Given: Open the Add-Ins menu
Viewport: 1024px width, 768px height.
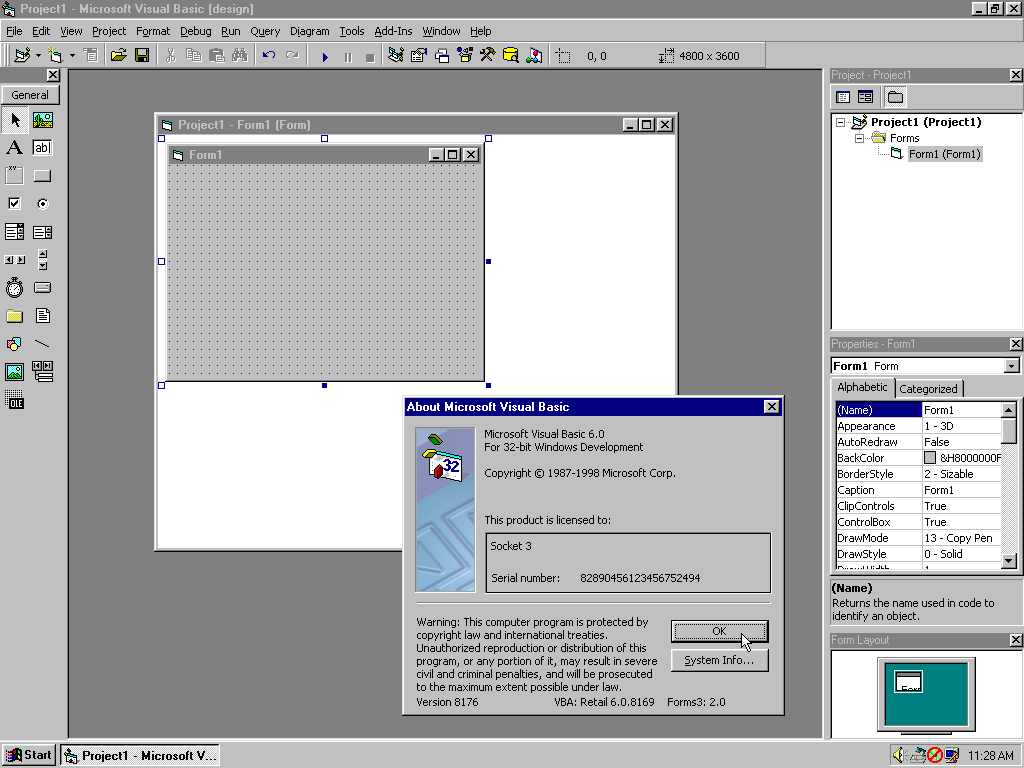Looking at the screenshot, I should [x=393, y=31].
